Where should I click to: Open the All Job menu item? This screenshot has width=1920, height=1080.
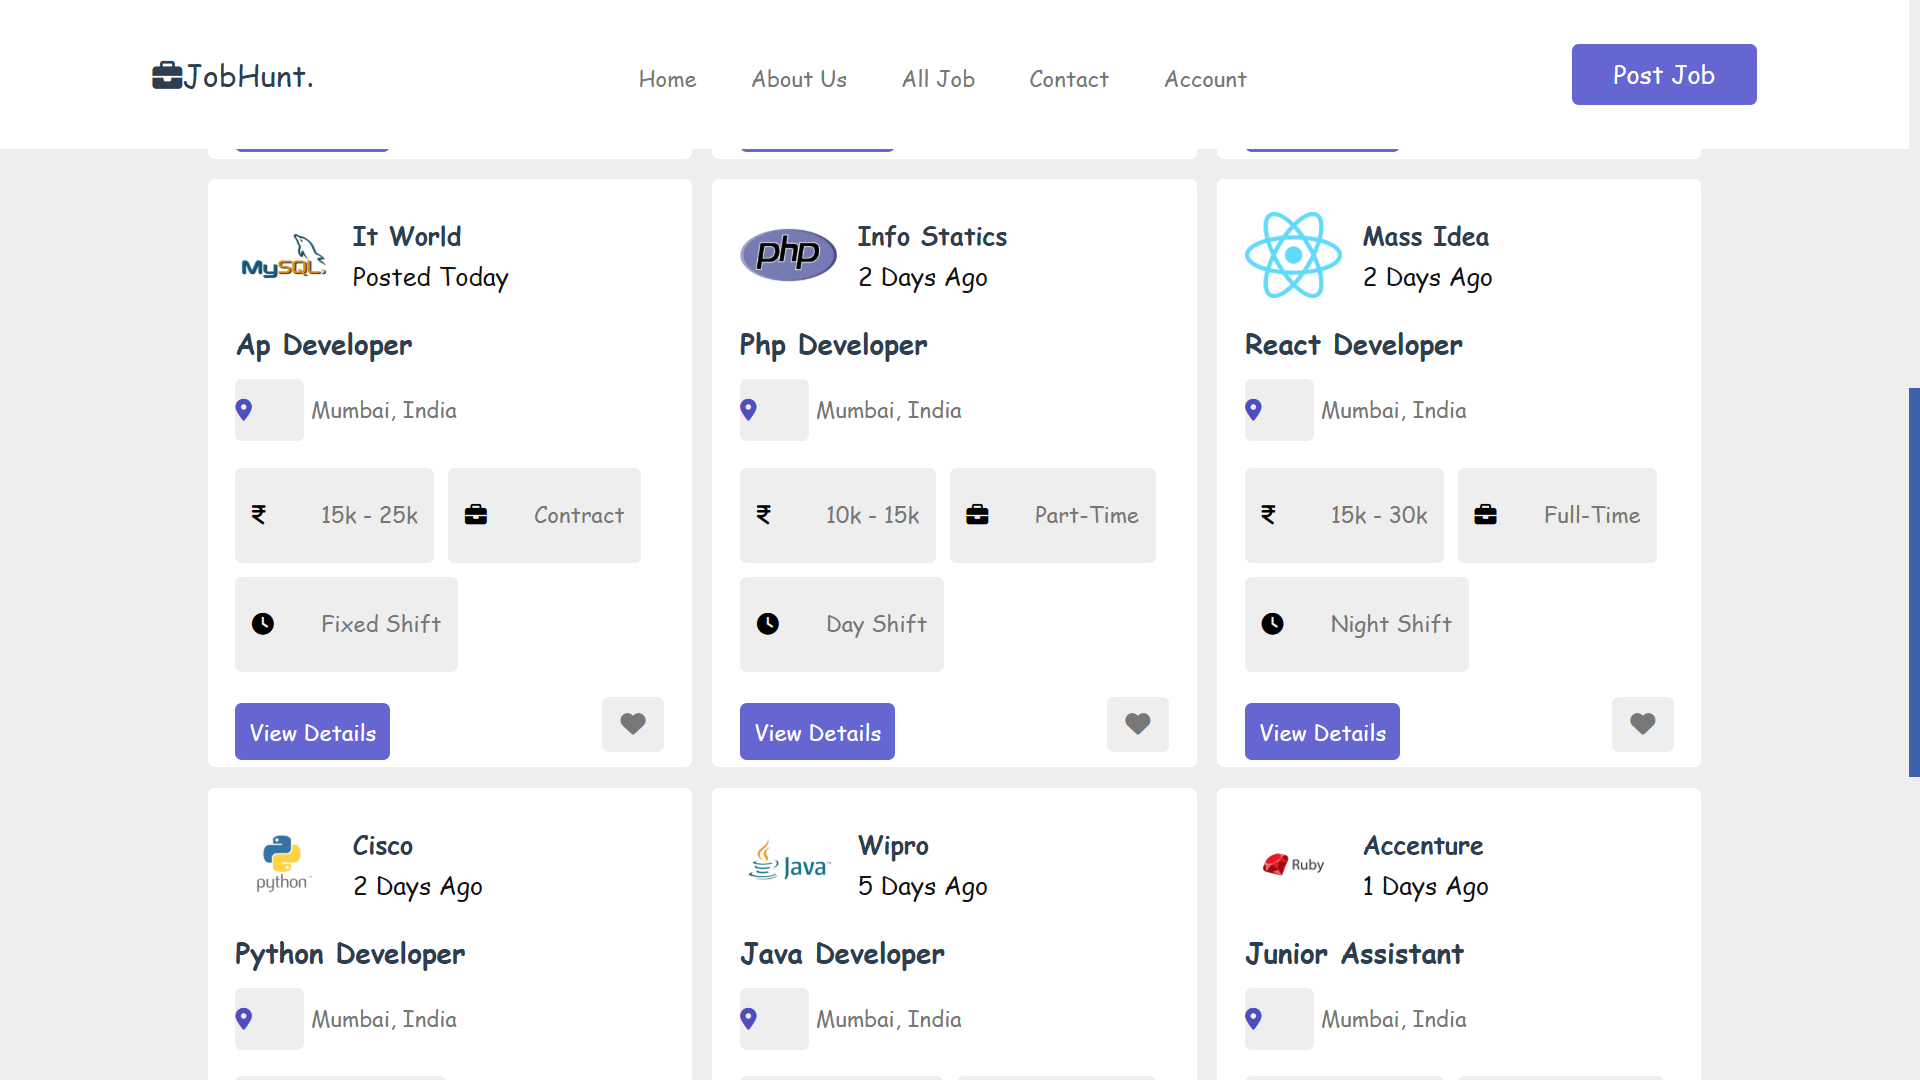coord(938,79)
